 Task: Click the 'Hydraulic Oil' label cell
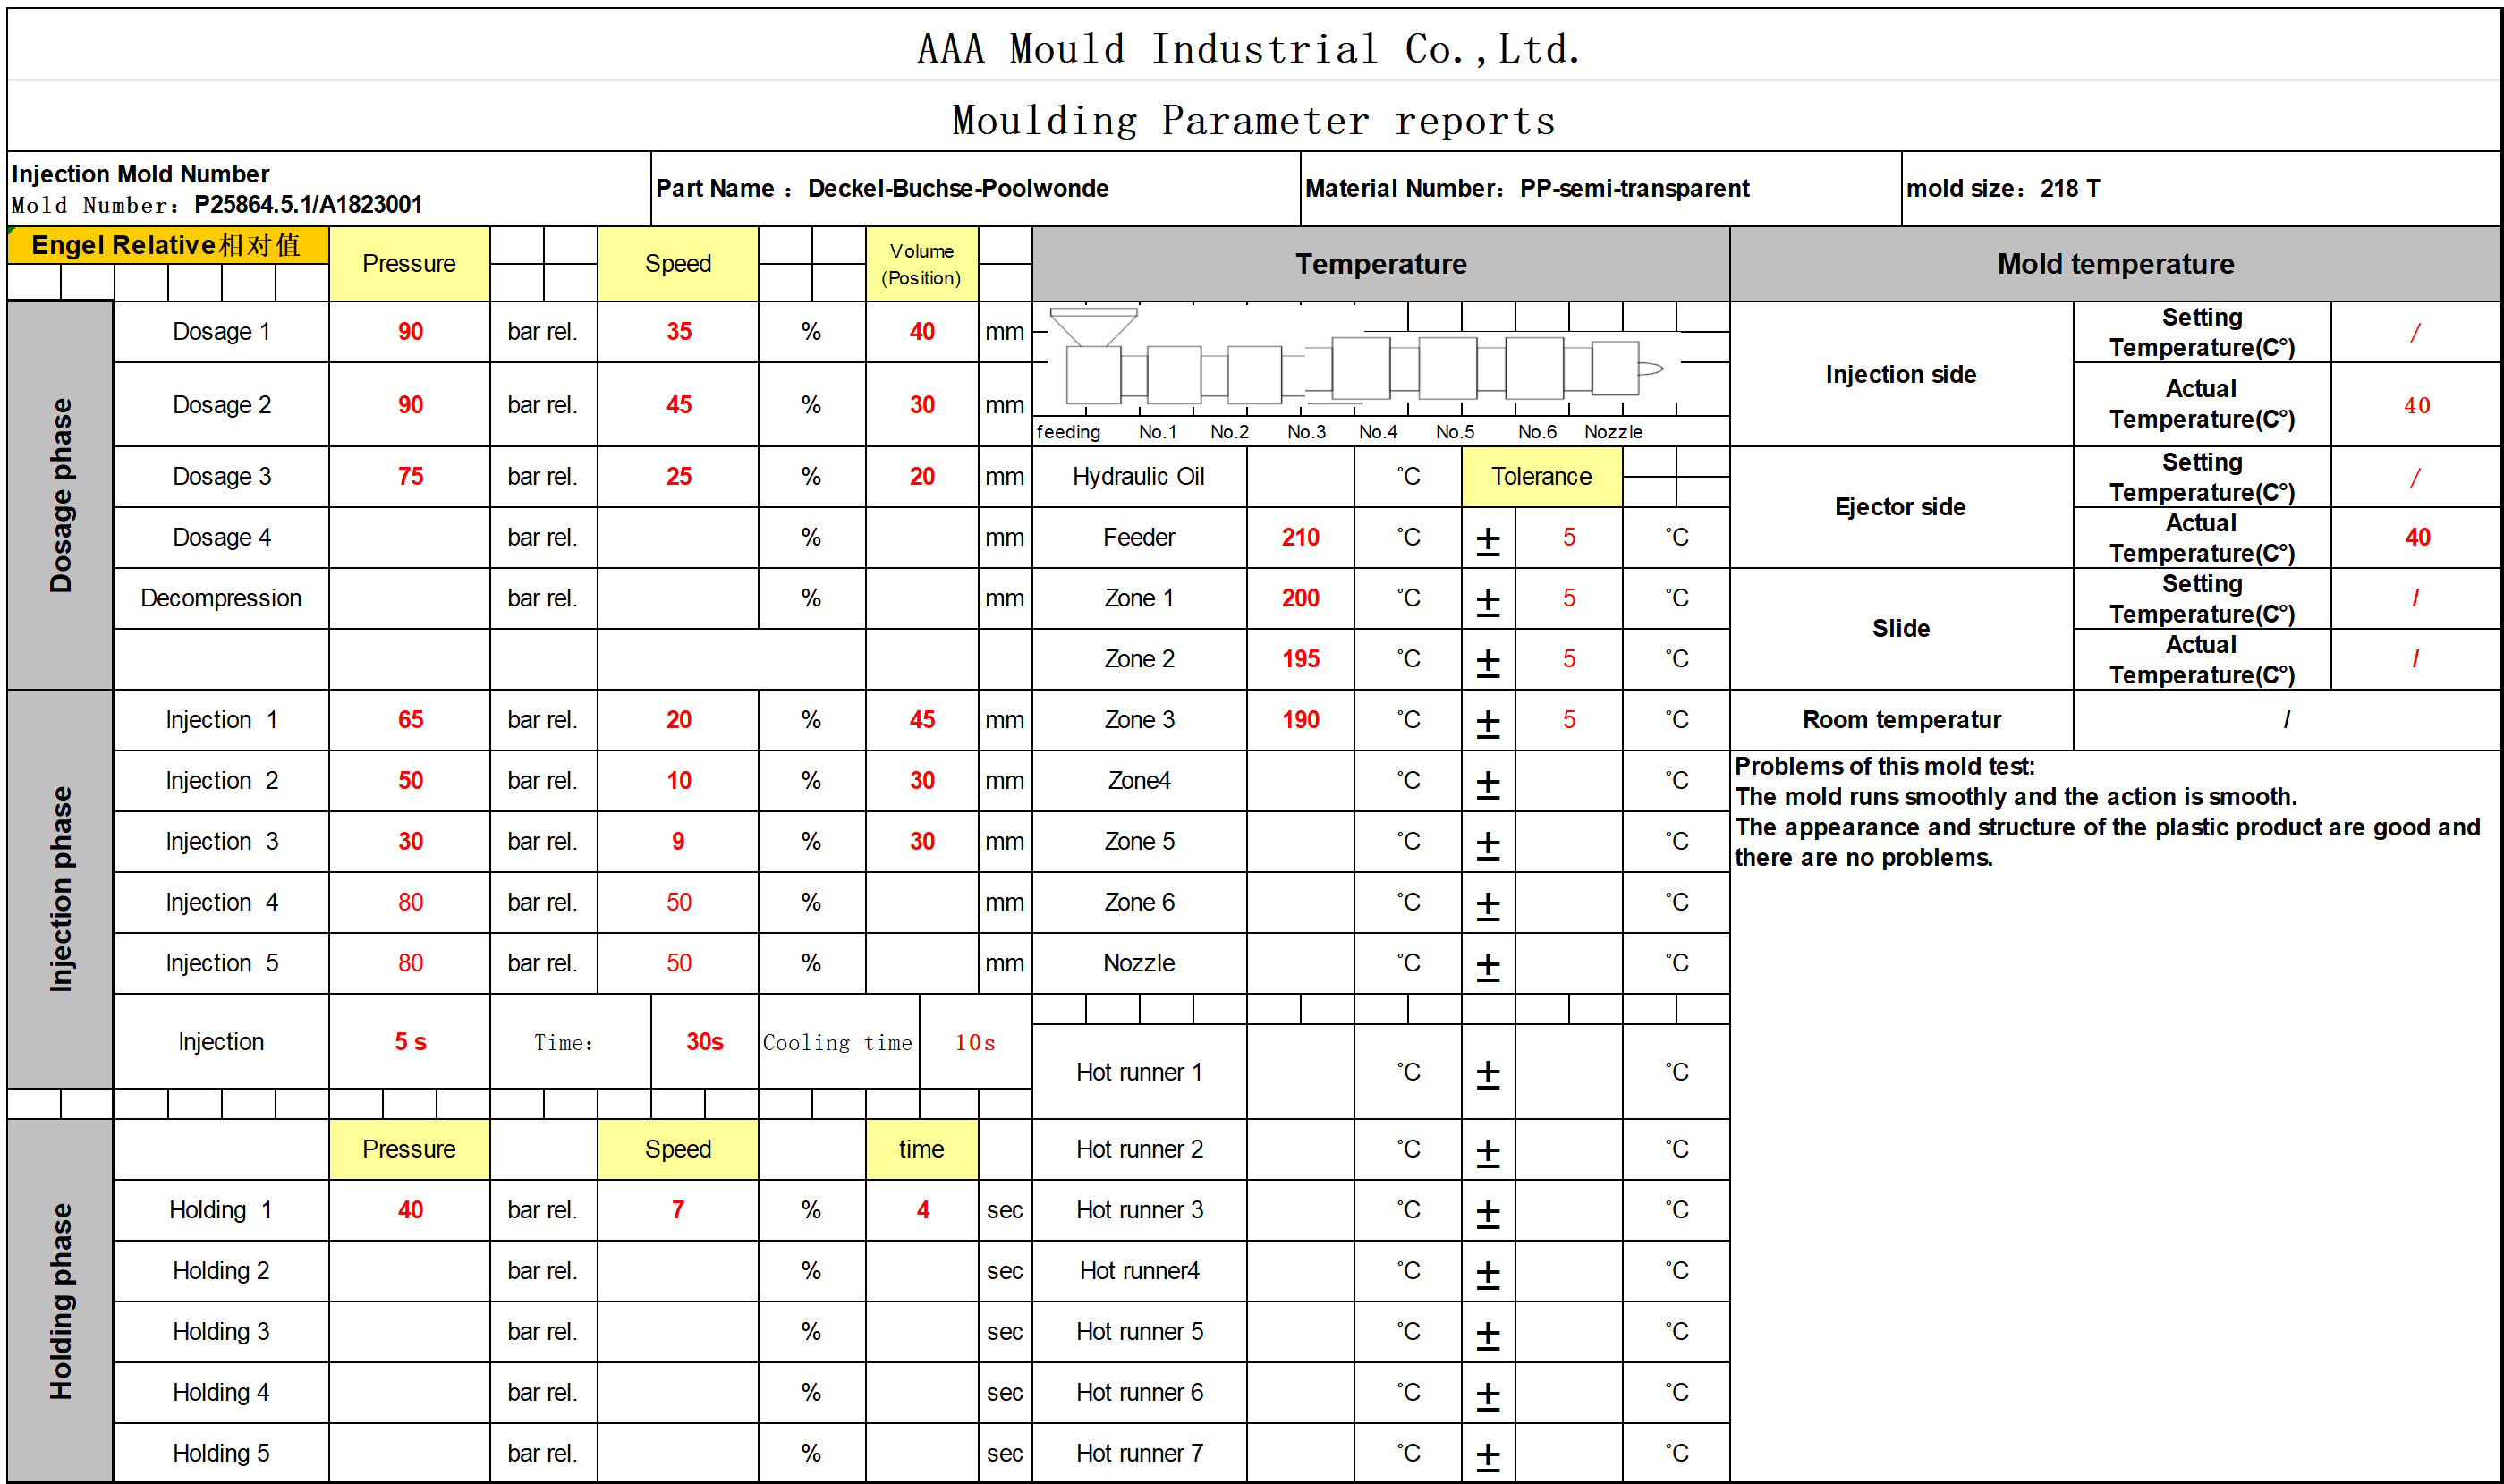point(1139,476)
